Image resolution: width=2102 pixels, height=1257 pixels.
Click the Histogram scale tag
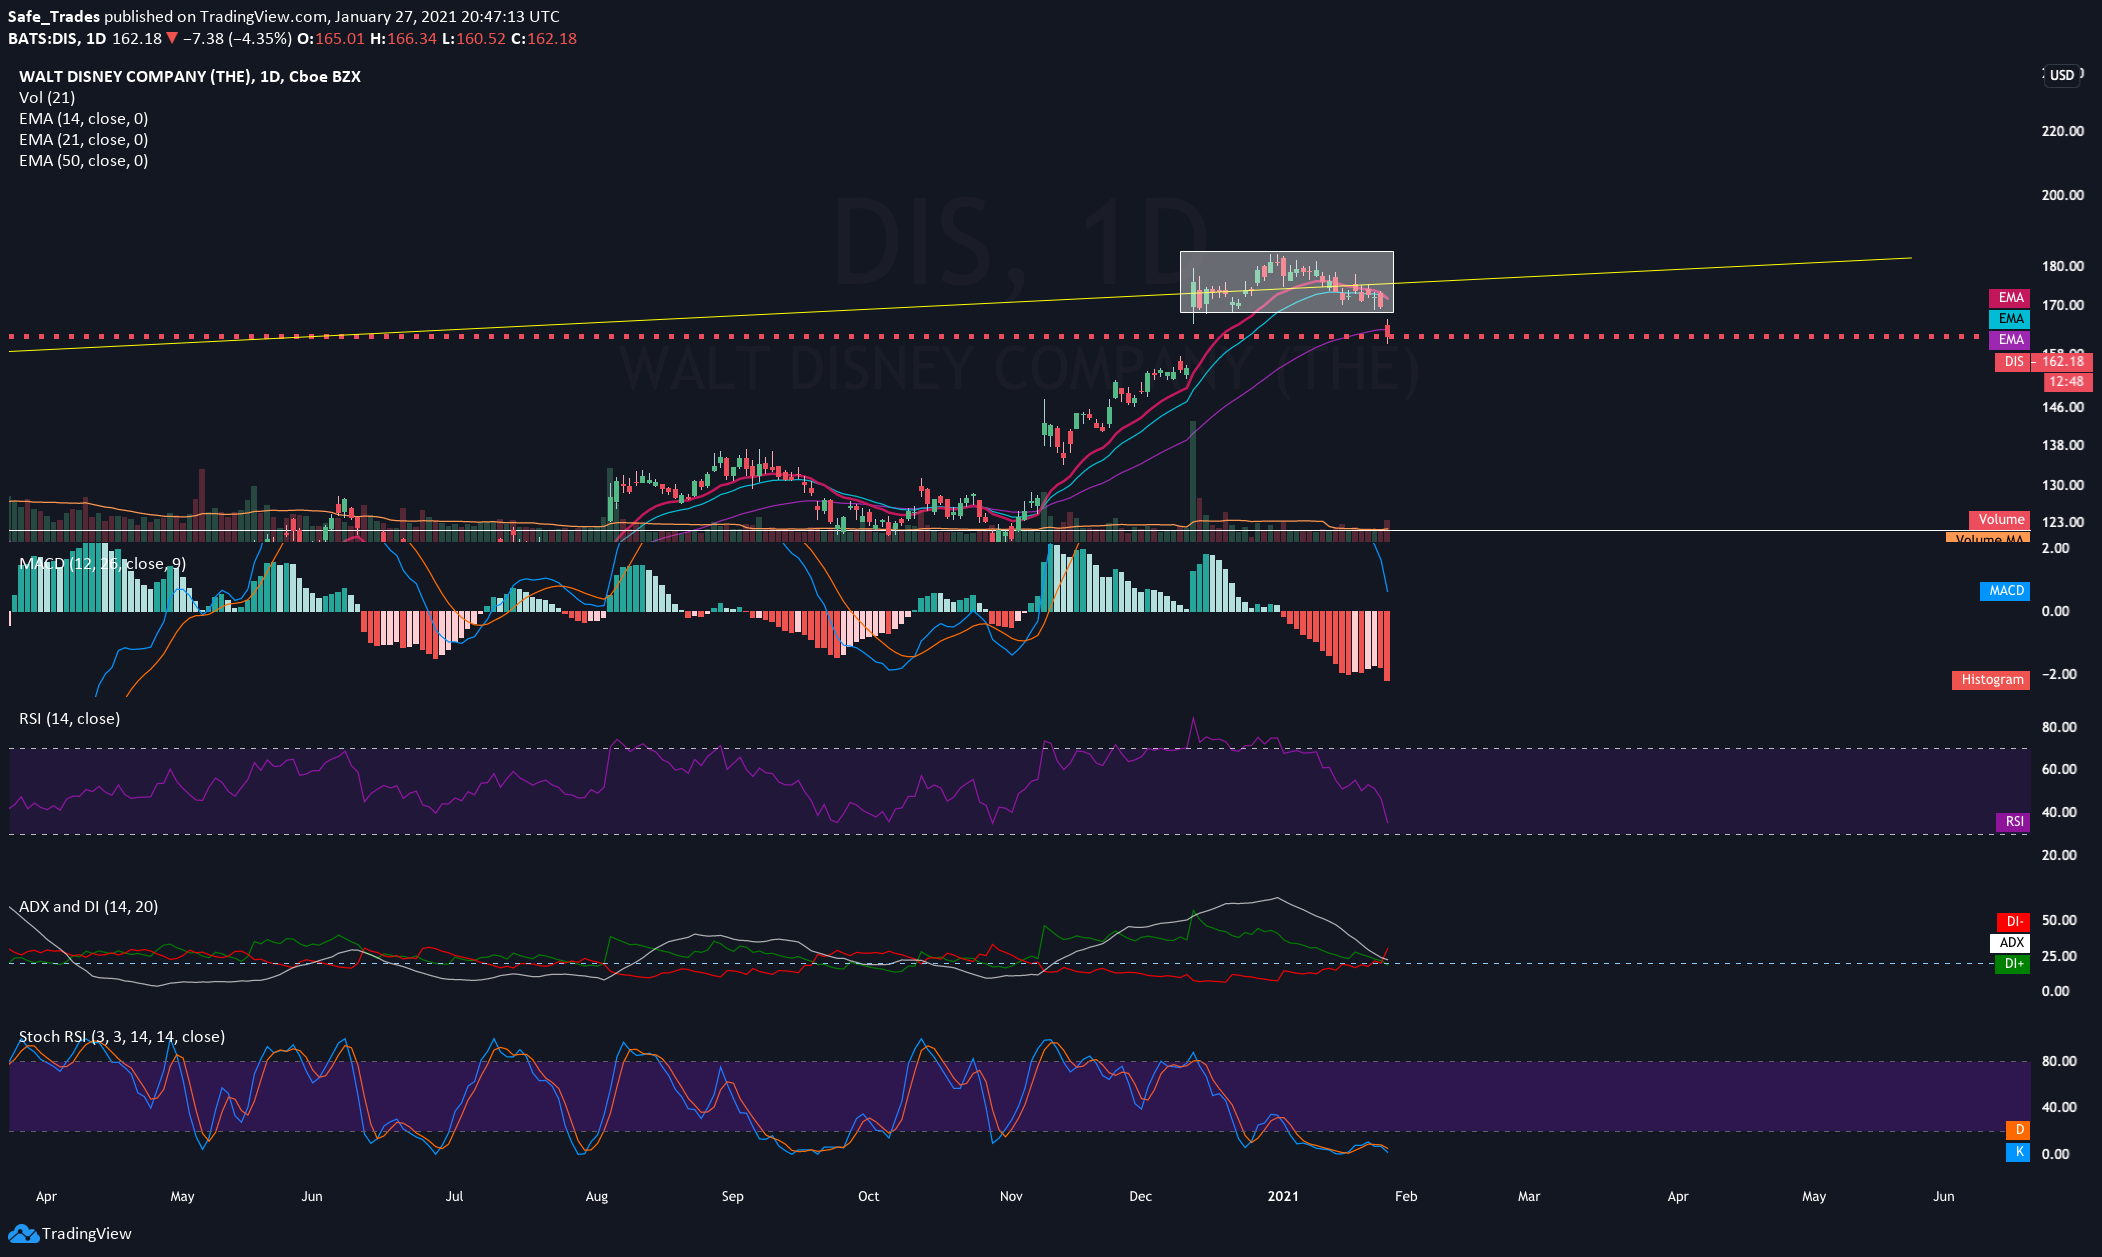pyautogui.click(x=1991, y=679)
